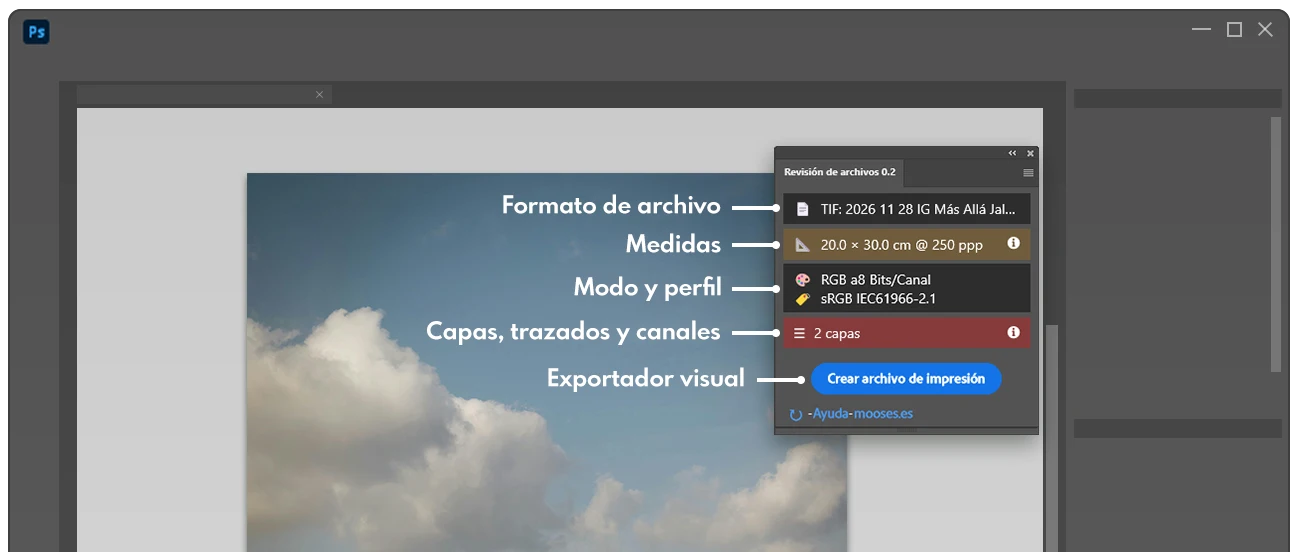Click the document canvas vertical scrollbar

[1051, 437]
